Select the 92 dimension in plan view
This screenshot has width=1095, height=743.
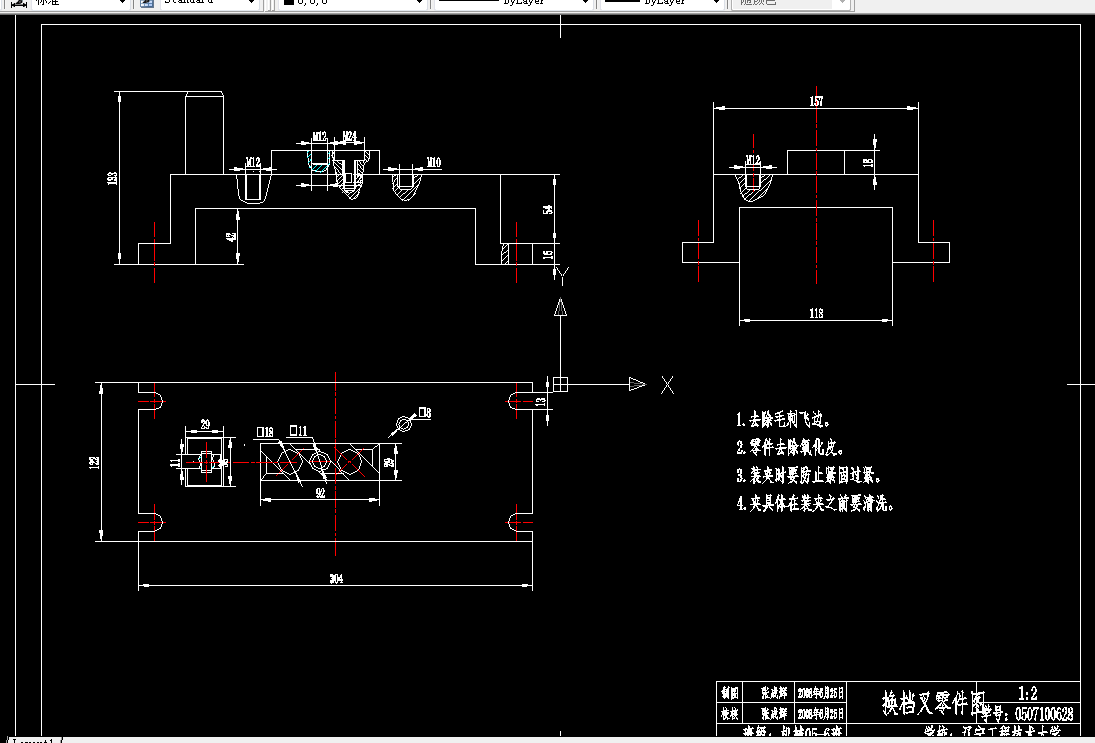(320, 493)
